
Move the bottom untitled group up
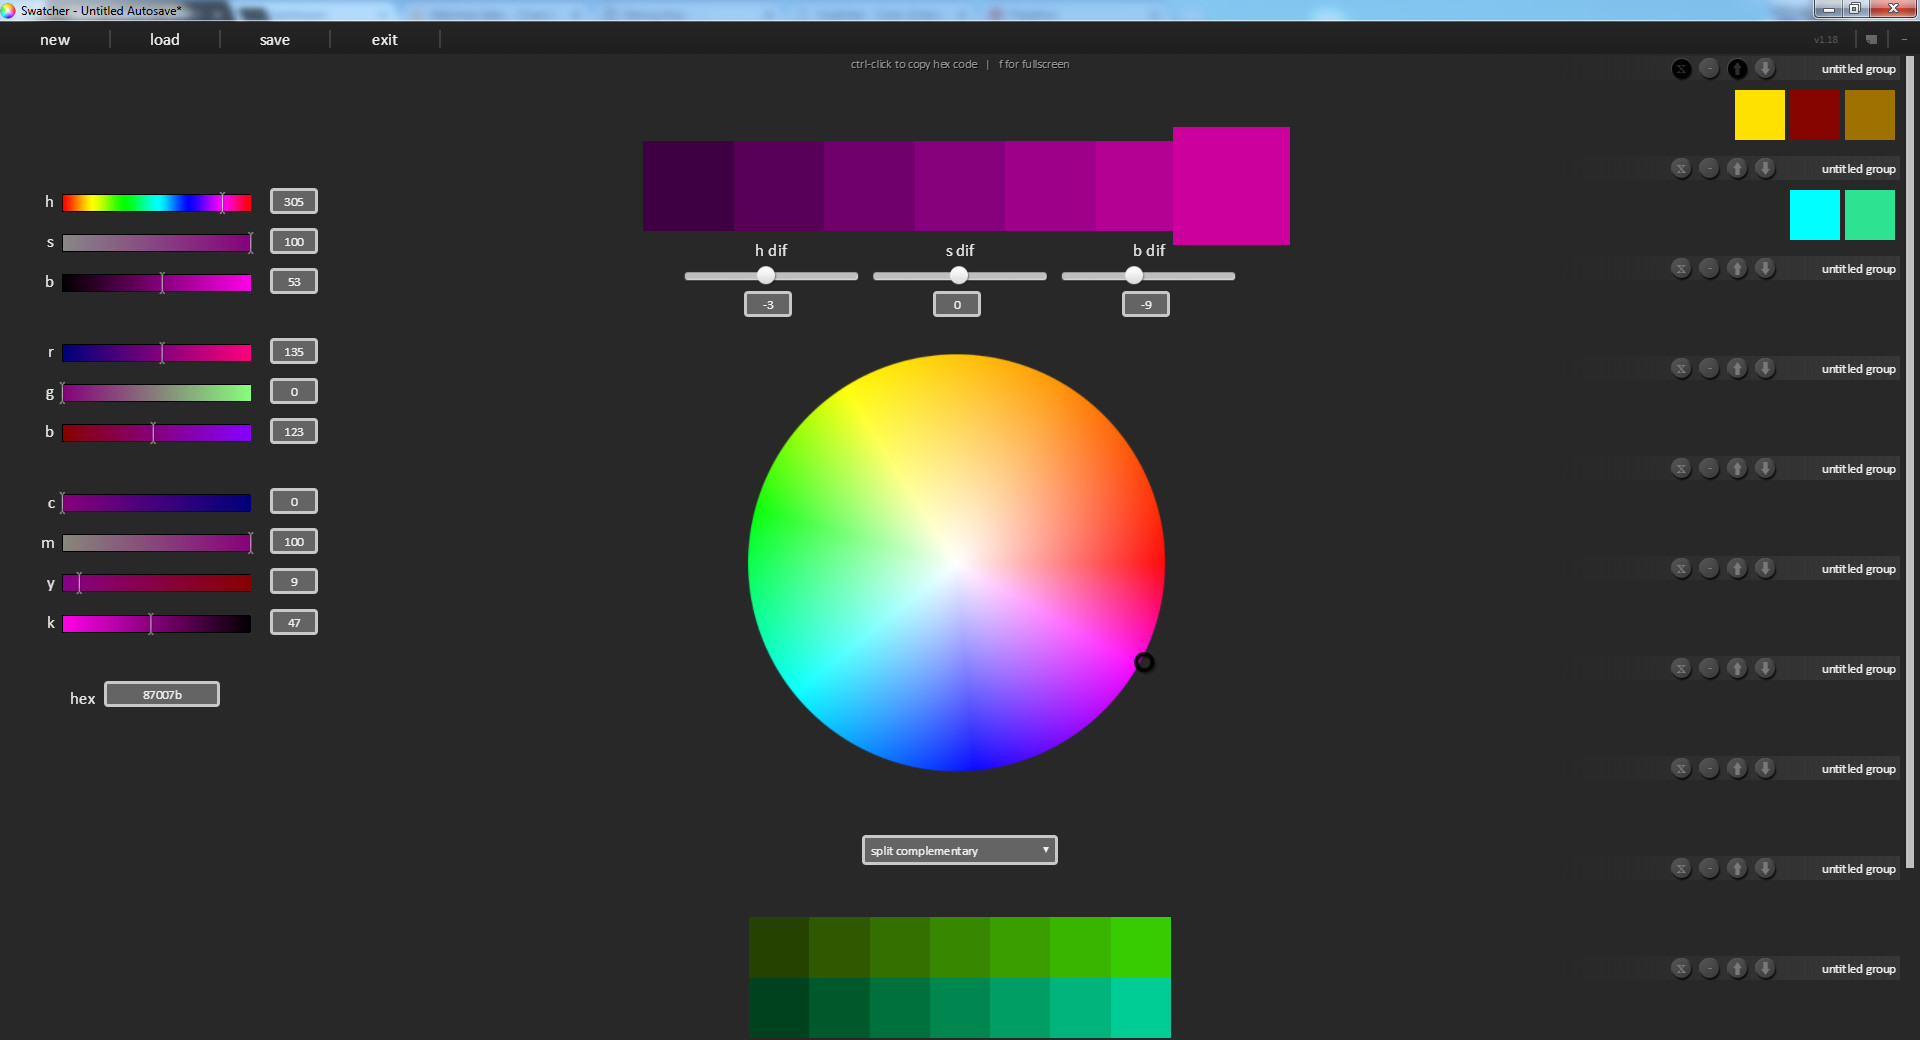[1737, 968]
